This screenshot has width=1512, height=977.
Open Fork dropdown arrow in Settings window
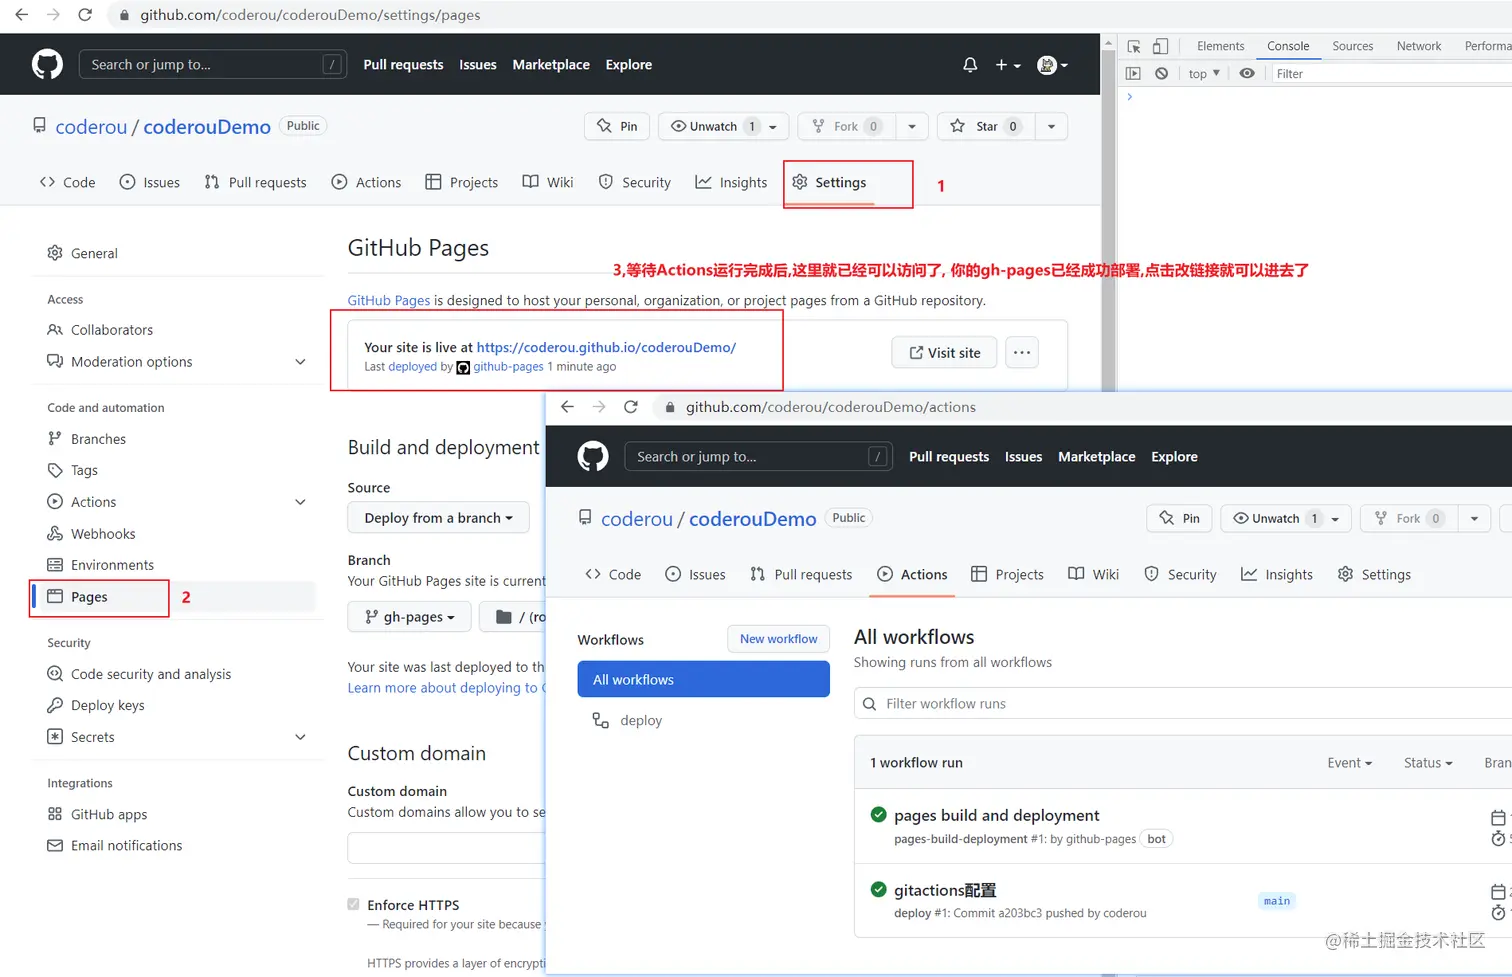[x=912, y=127]
